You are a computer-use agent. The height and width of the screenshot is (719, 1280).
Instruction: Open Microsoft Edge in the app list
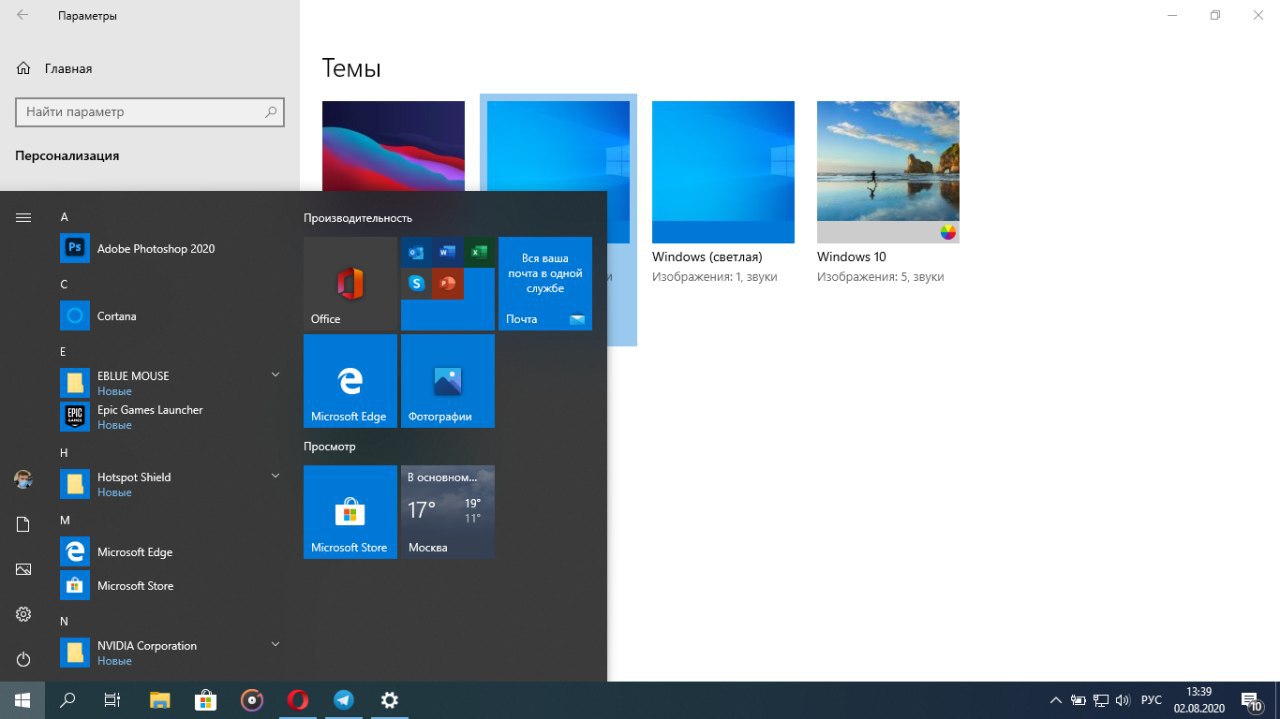(x=170, y=552)
